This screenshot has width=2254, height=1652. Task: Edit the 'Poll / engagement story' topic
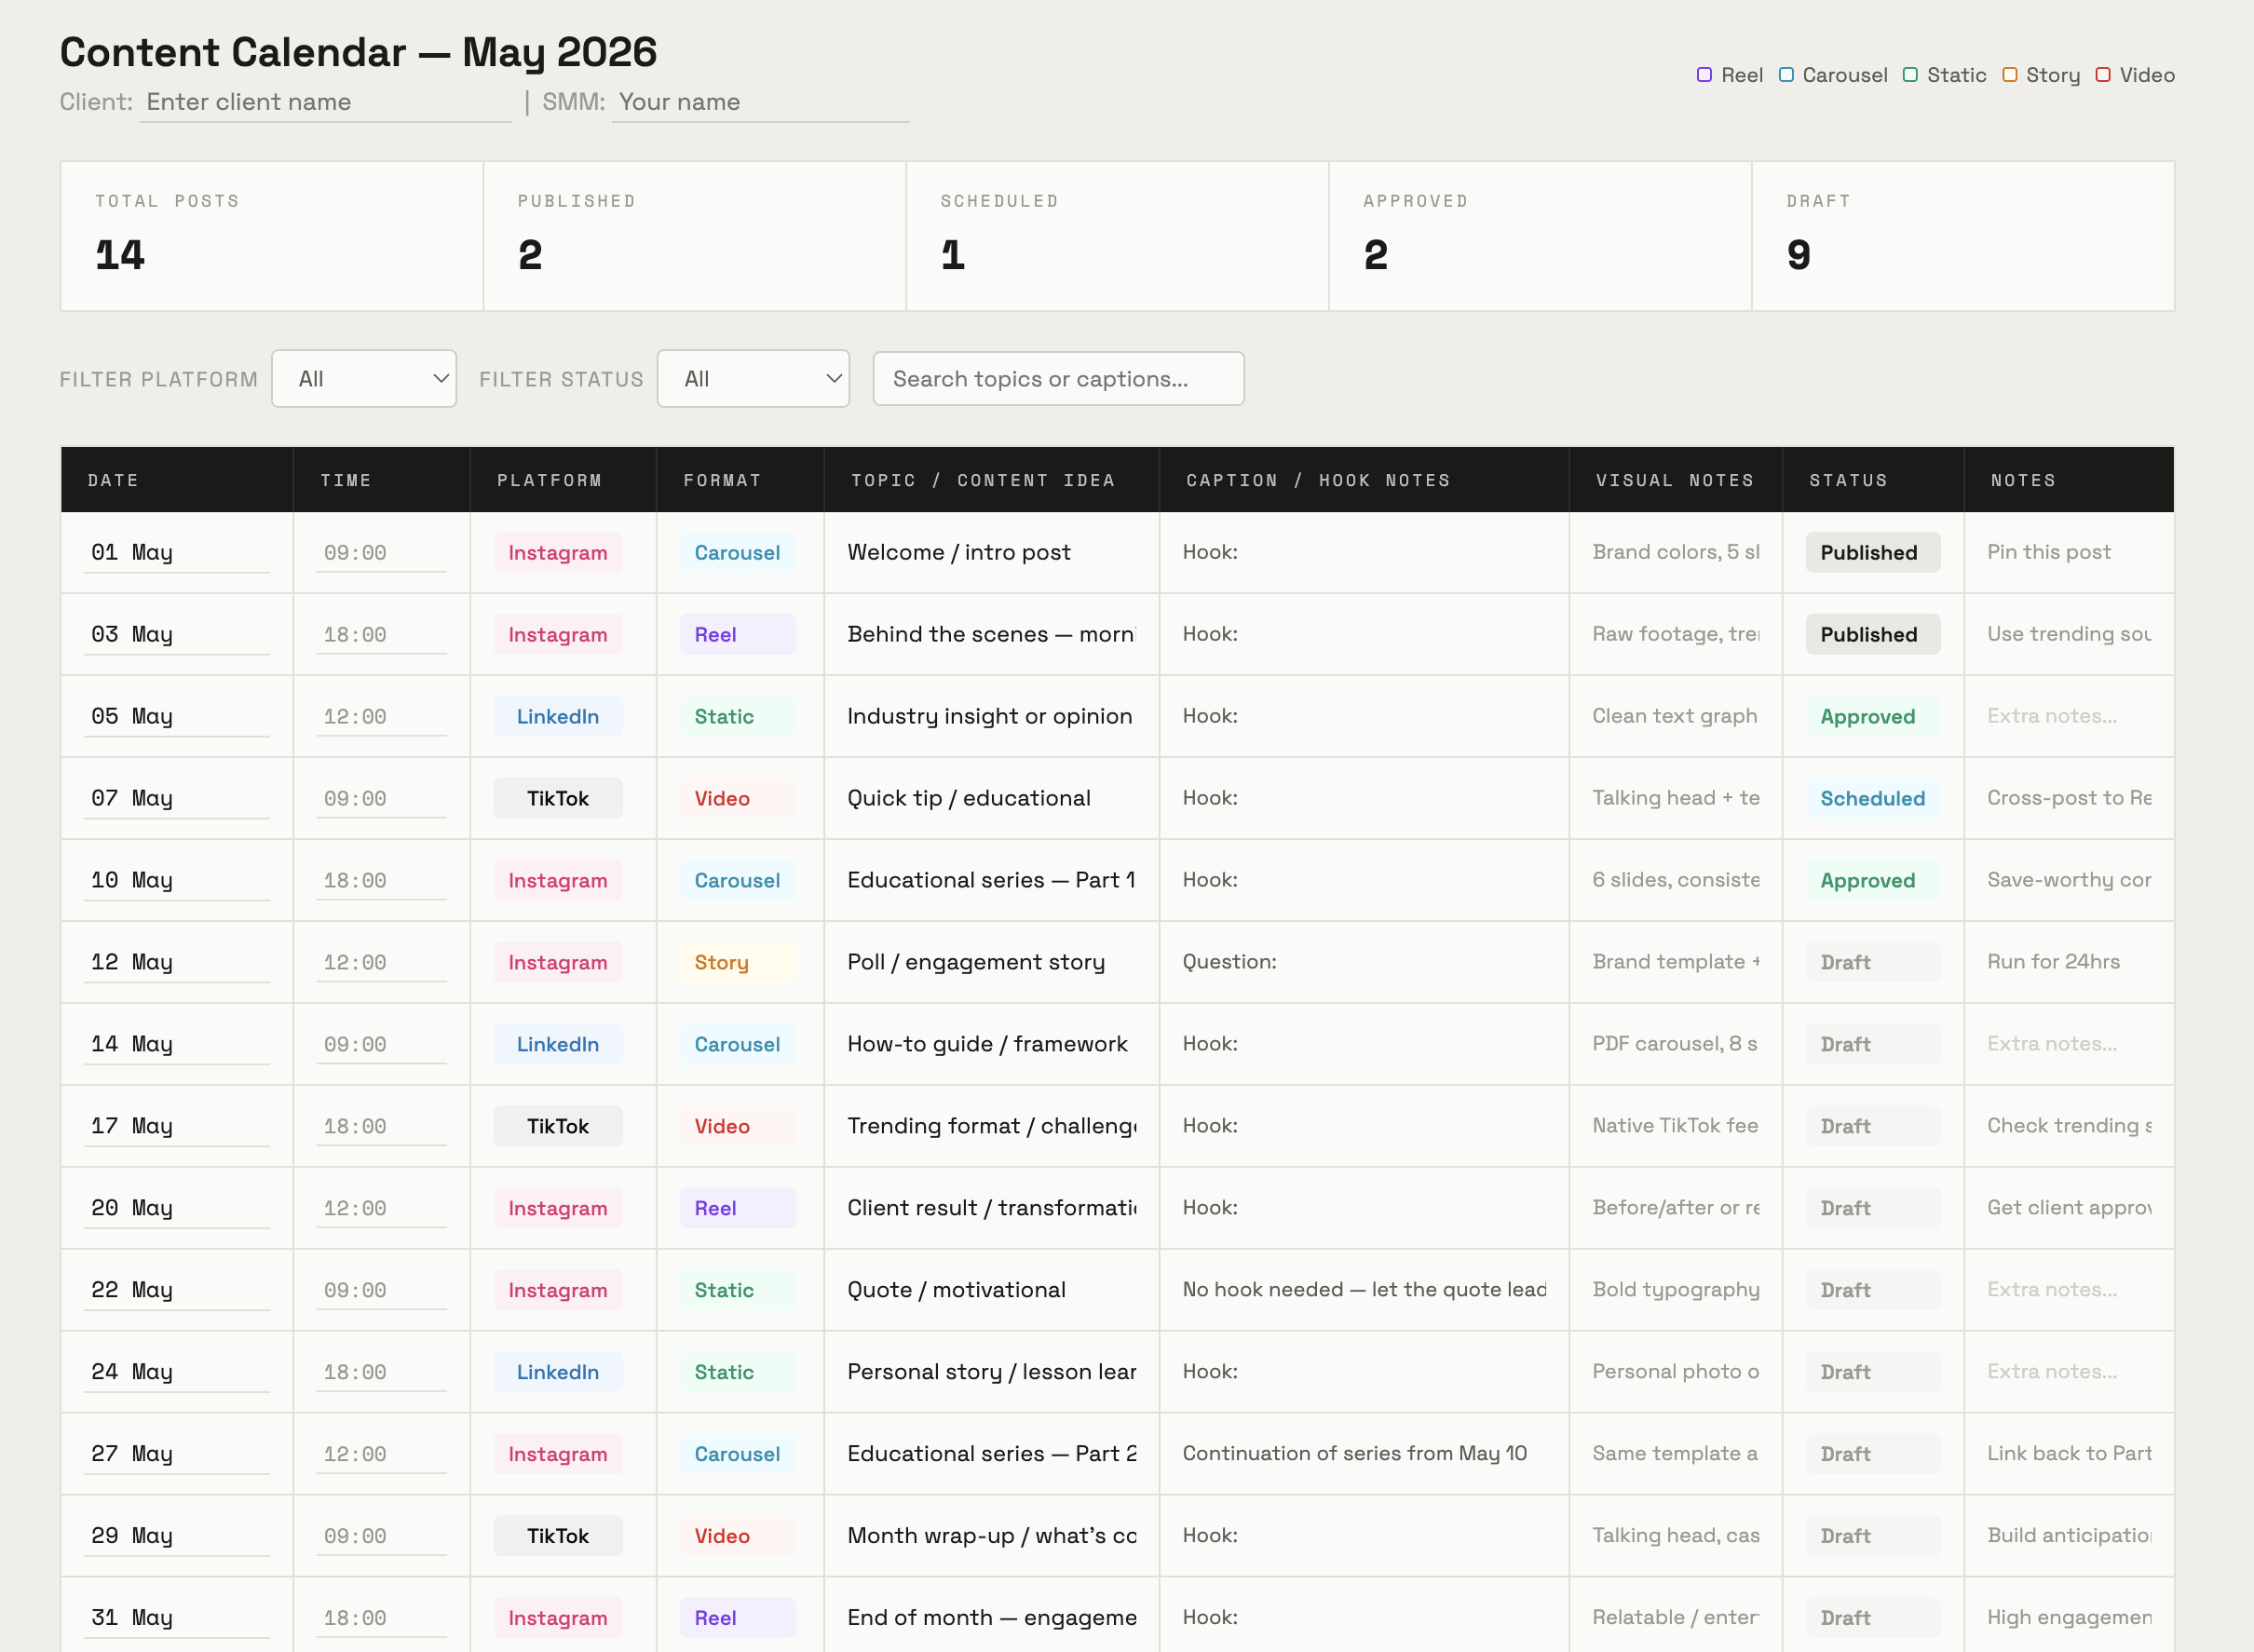tap(991, 963)
